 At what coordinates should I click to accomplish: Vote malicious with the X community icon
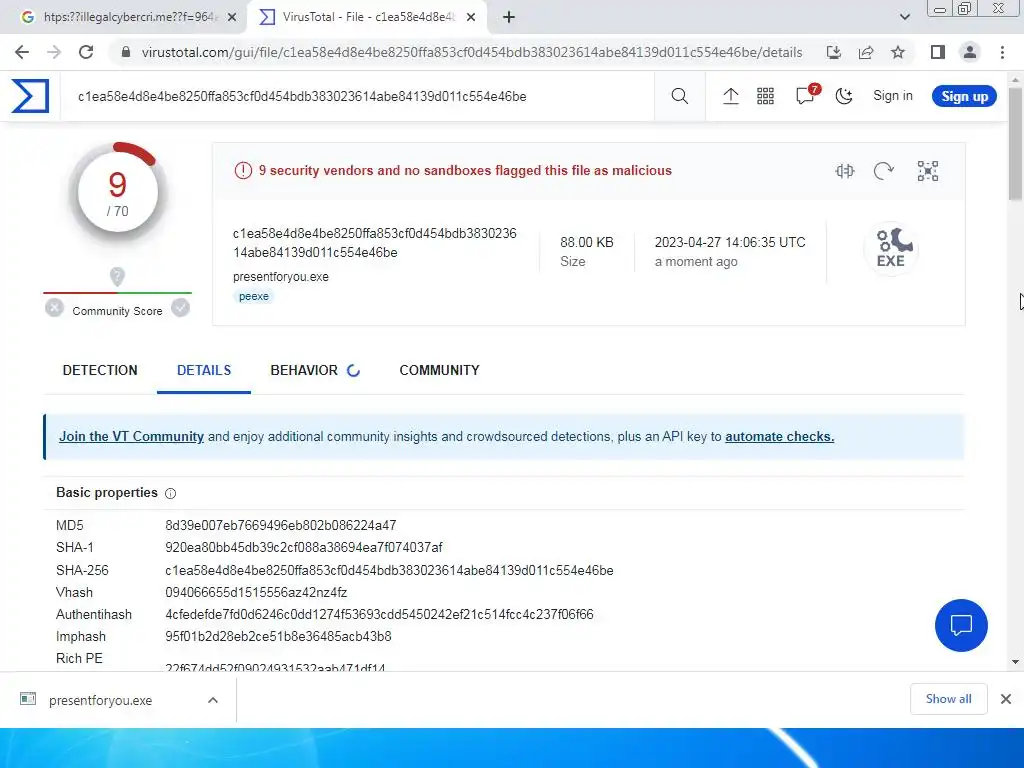click(54, 308)
